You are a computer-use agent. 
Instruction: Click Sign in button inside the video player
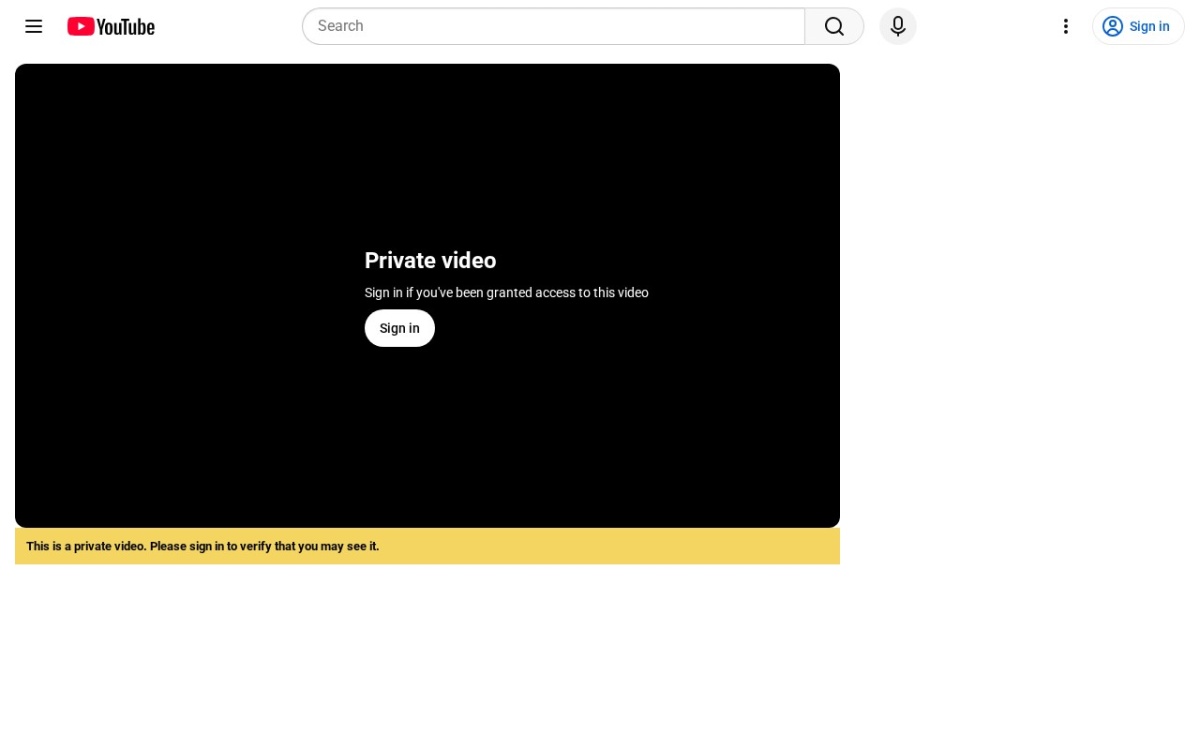click(400, 328)
